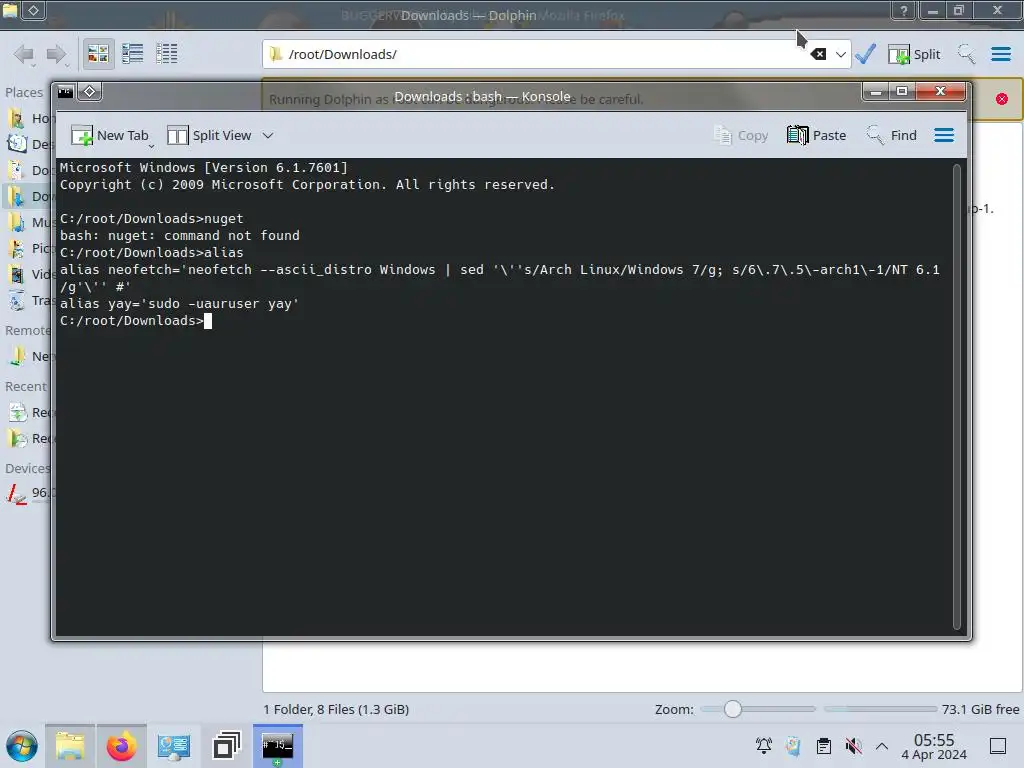Click Copy in Konsole toolbar
1024x768 pixels.
click(x=741, y=135)
